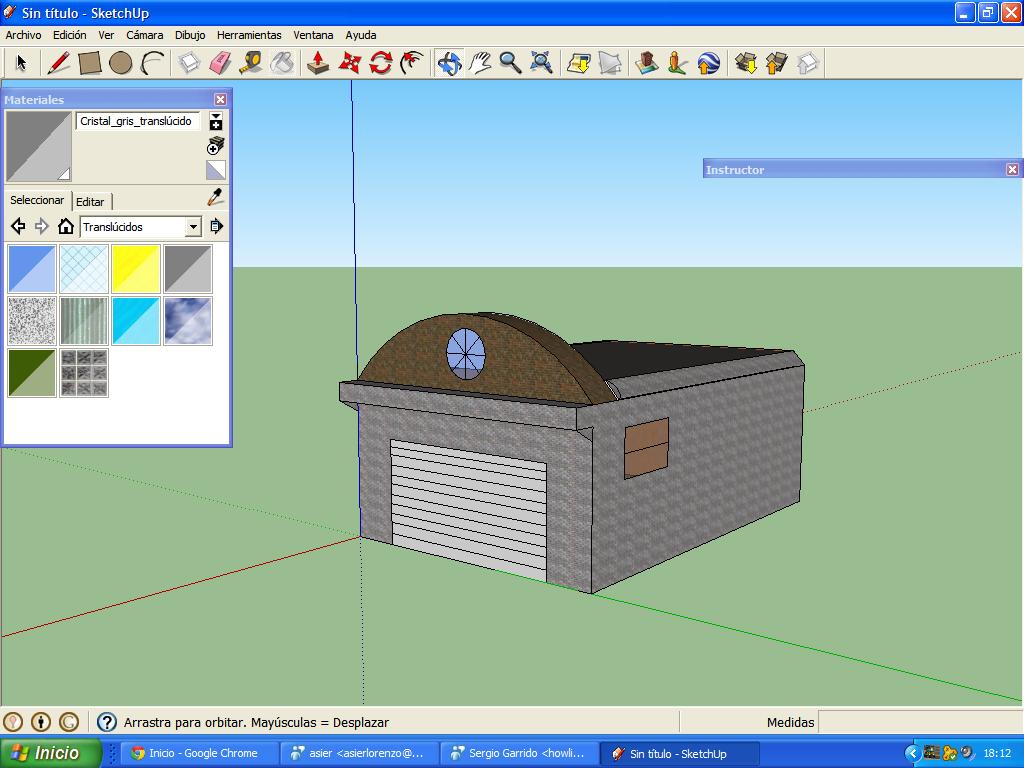Screen dimensions: 1024x768
Task: Open the Translúcidos material library dropdown
Action: [193, 227]
